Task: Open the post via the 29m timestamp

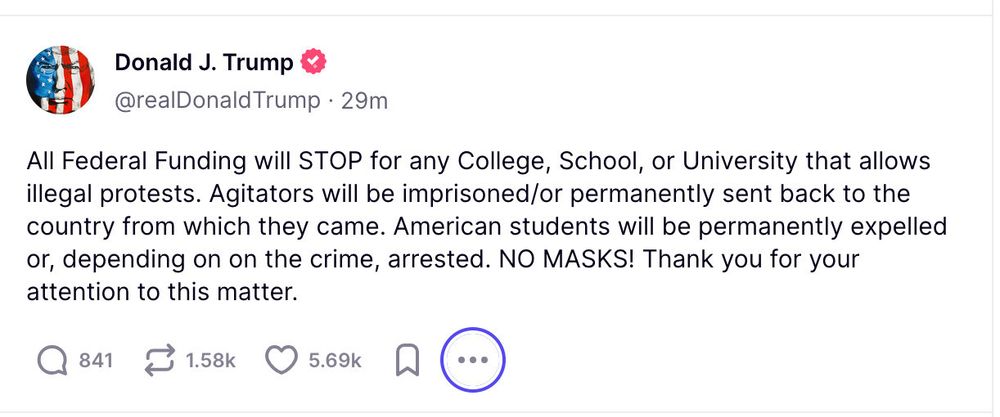Action: [x=365, y=100]
